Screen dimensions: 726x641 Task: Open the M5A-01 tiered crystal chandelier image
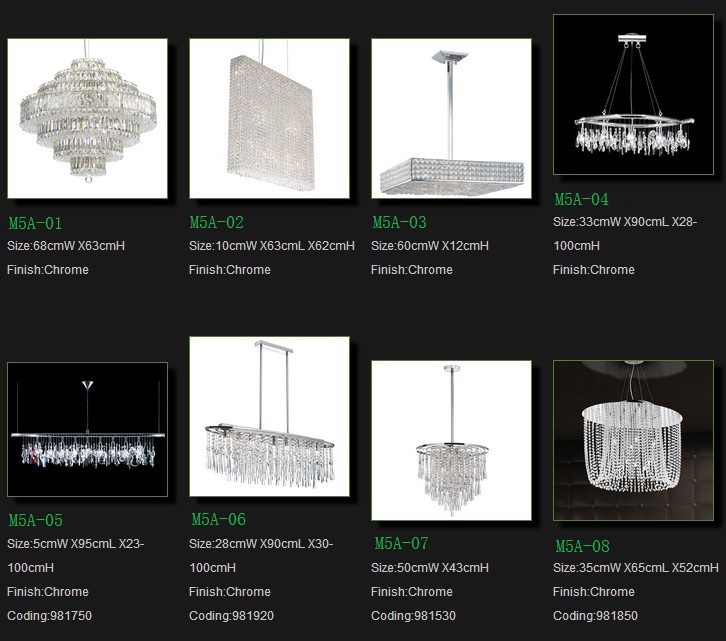pos(88,119)
